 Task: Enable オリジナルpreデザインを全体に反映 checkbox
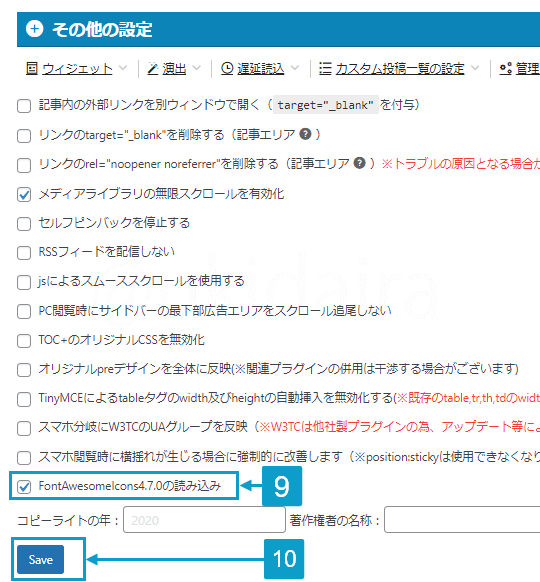tap(24, 370)
